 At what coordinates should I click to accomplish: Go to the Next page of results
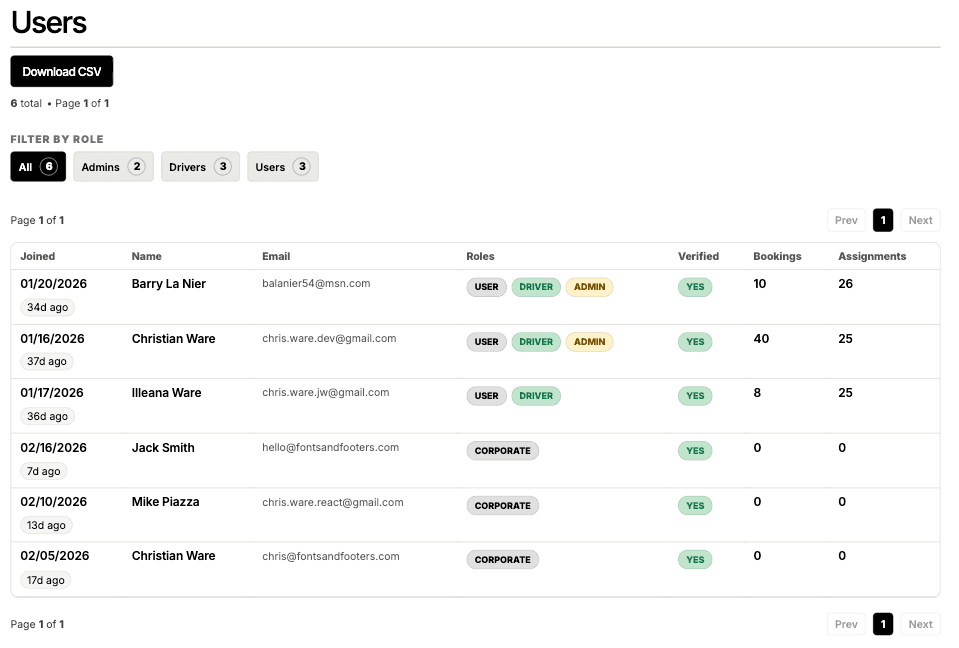[x=919, y=219]
